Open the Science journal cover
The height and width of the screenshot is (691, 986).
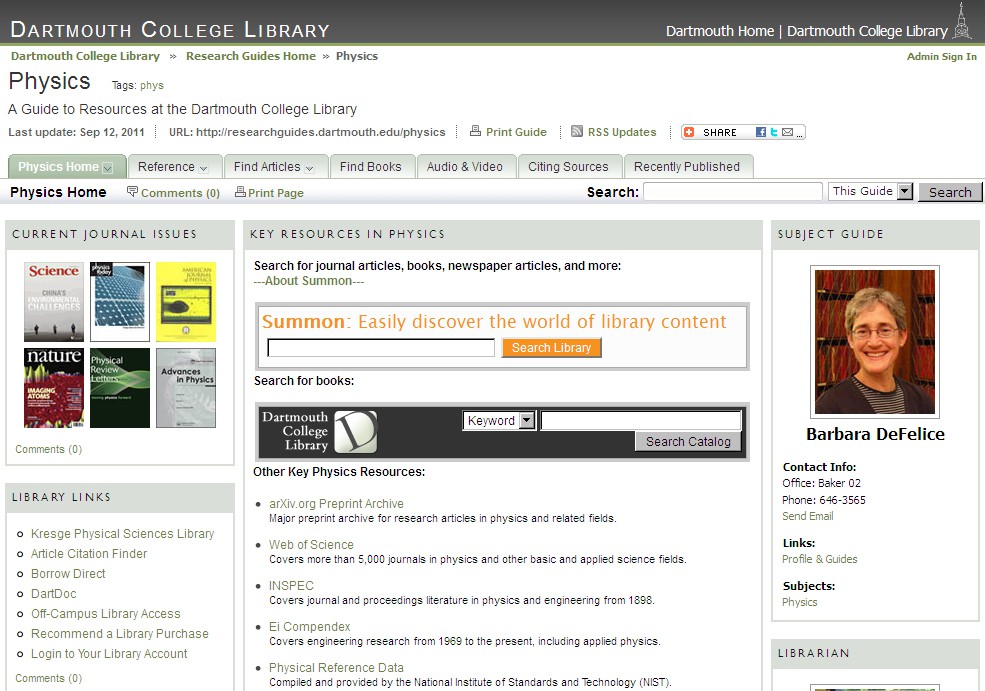point(53,302)
